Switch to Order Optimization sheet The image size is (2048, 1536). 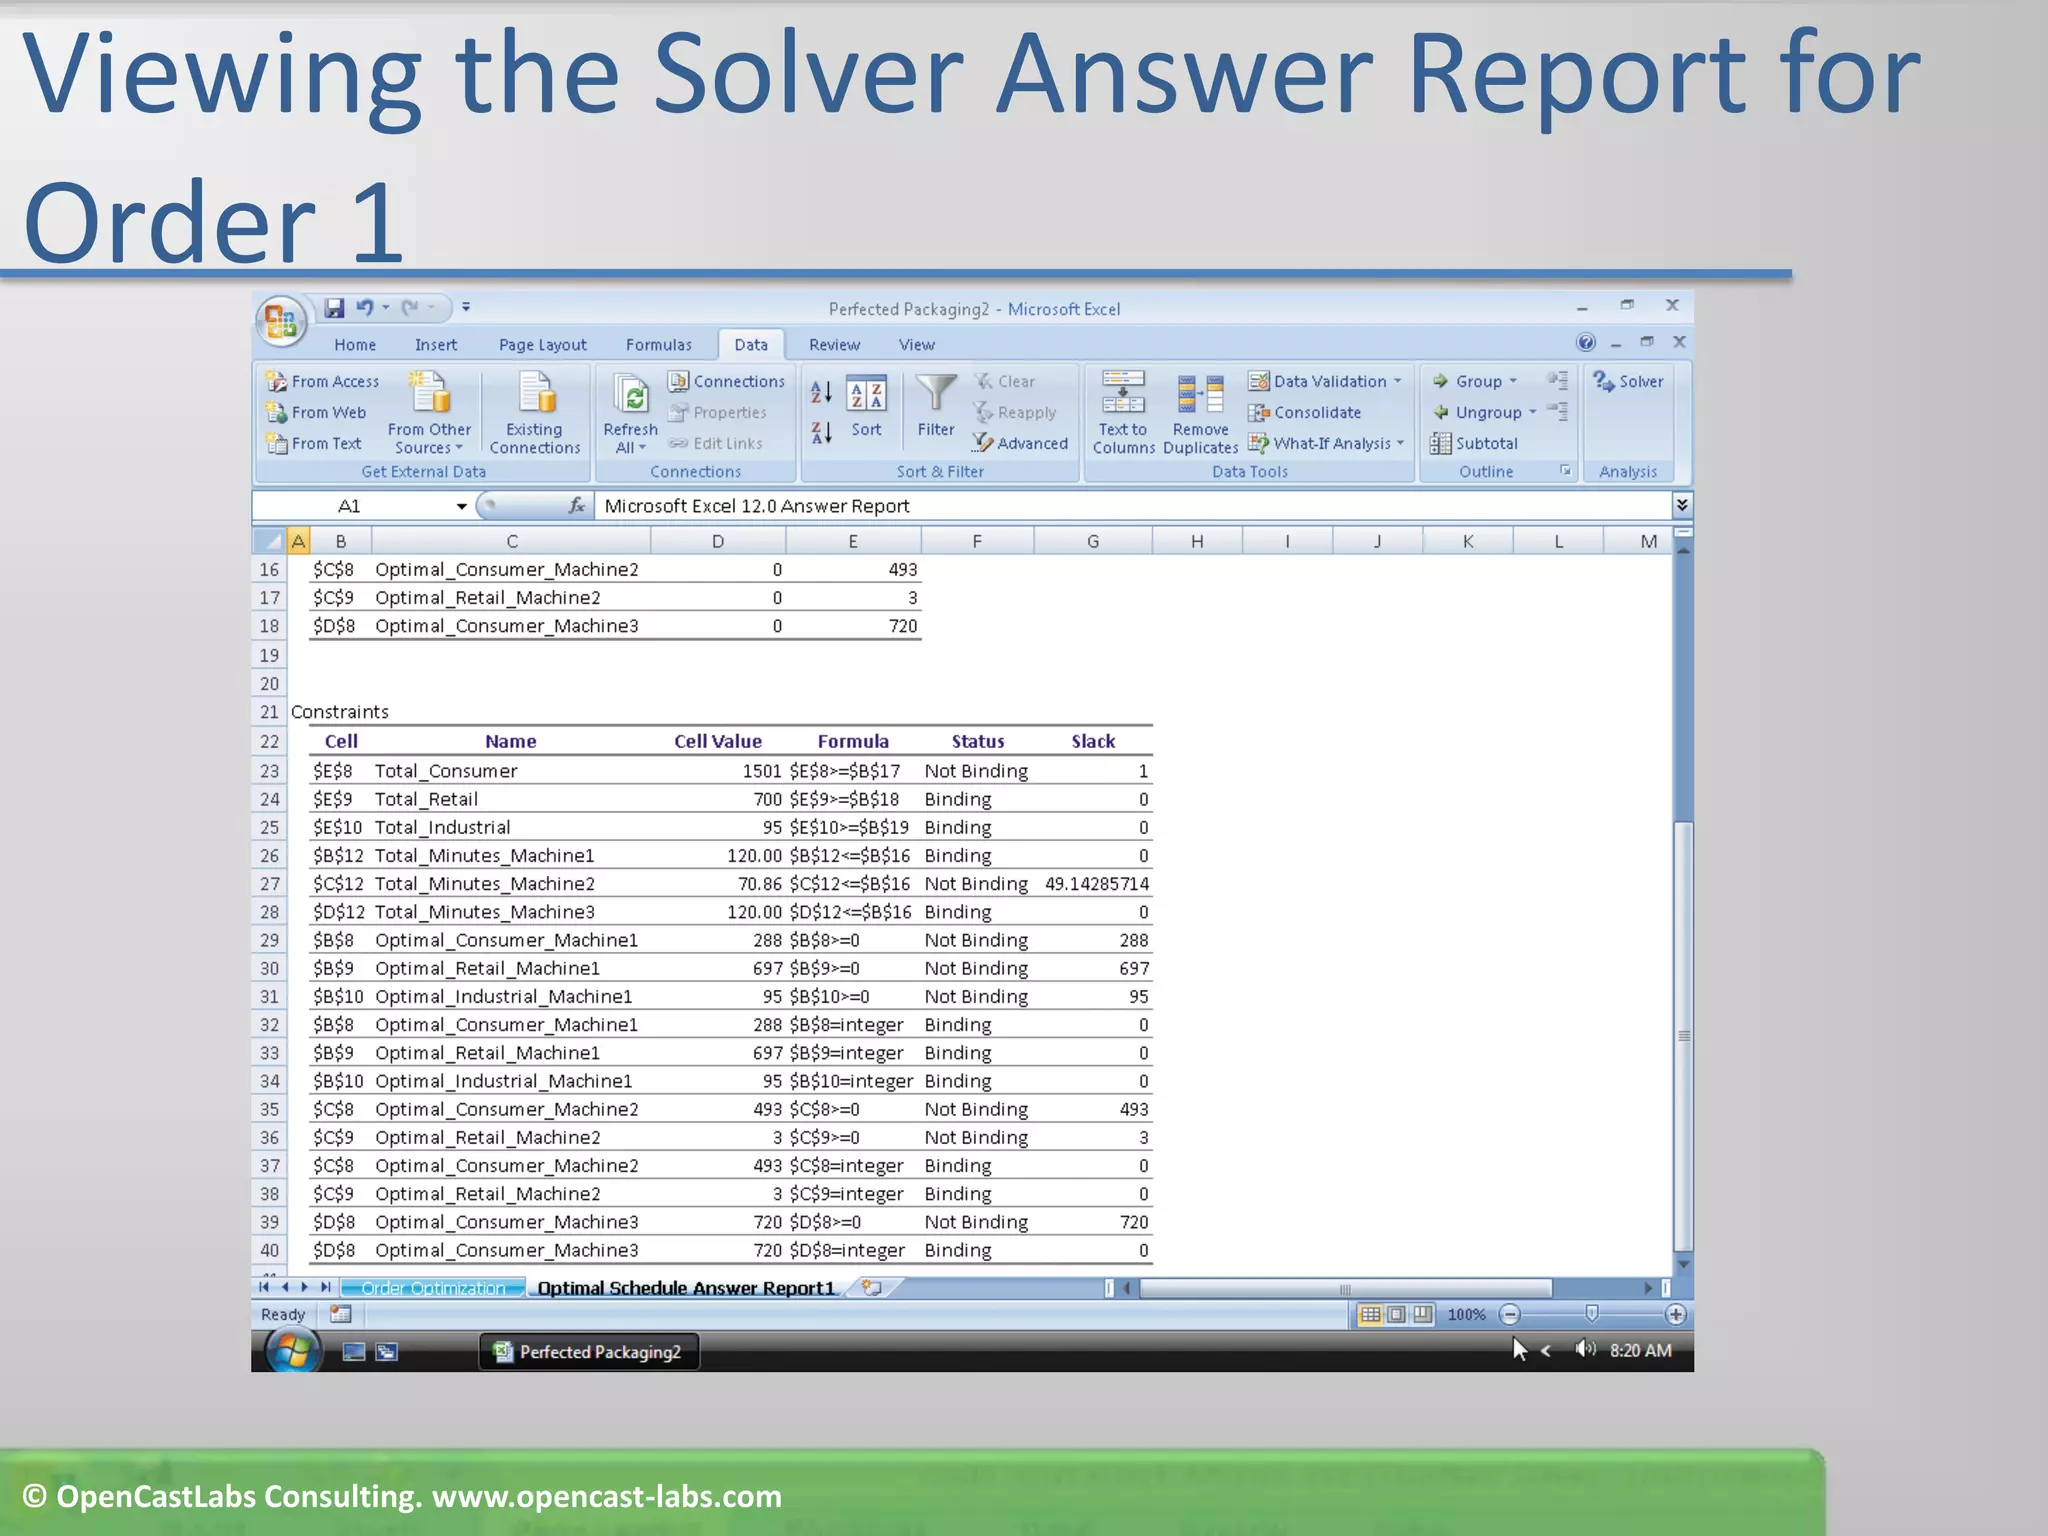click(x=433, y=1288)
